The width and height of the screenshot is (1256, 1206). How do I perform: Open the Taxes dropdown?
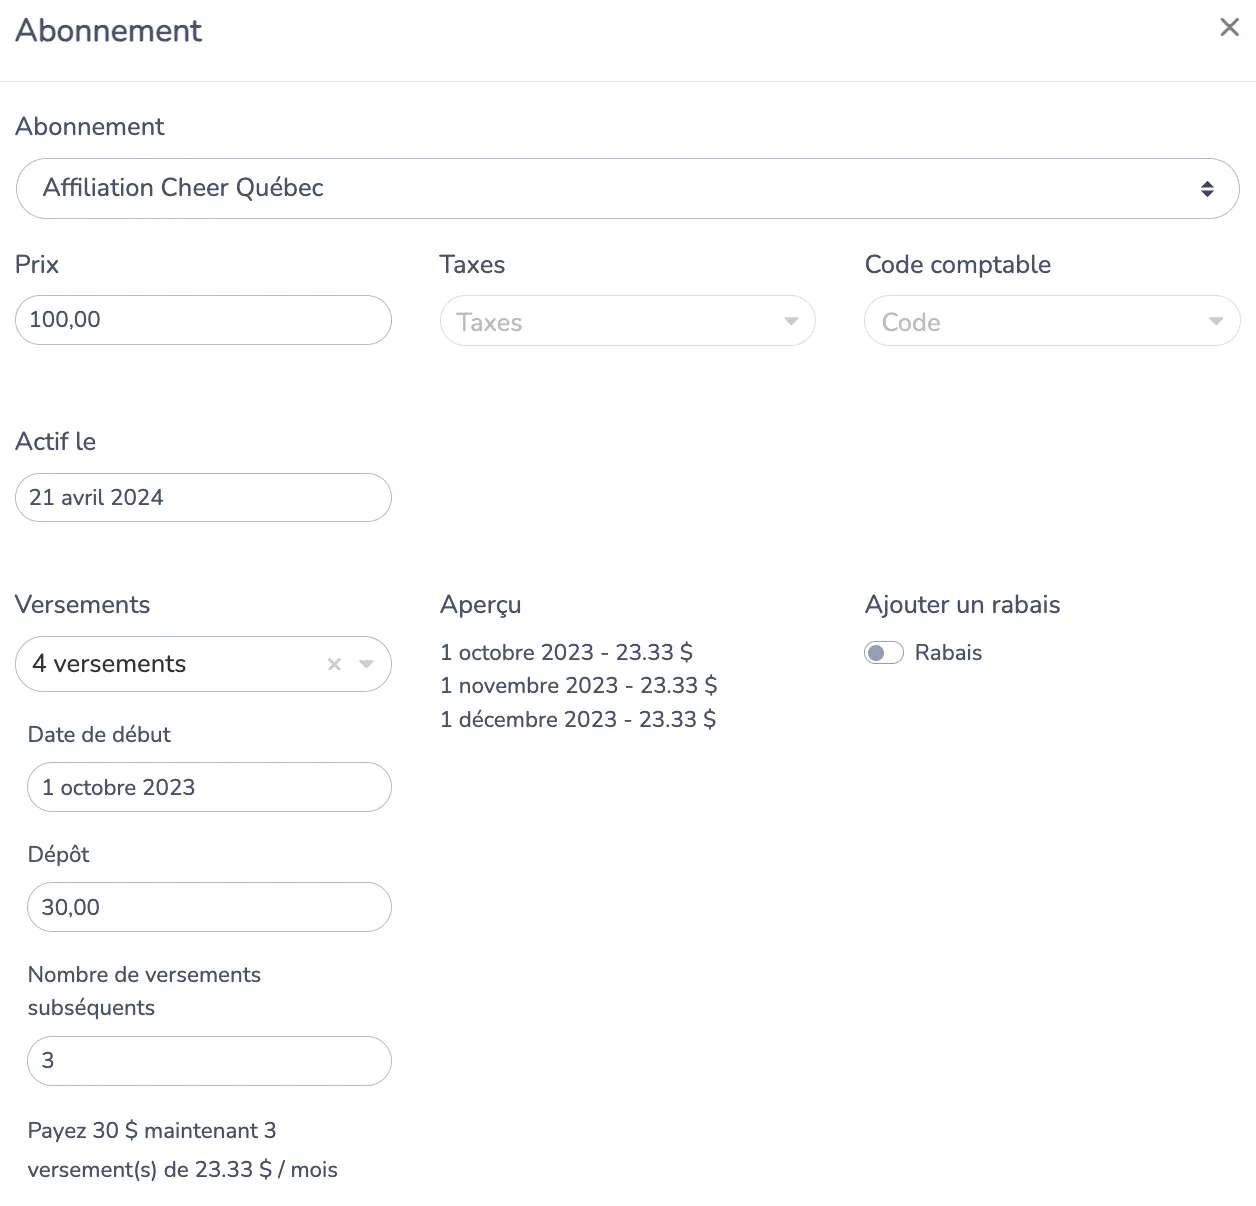(x=628, y=321)
